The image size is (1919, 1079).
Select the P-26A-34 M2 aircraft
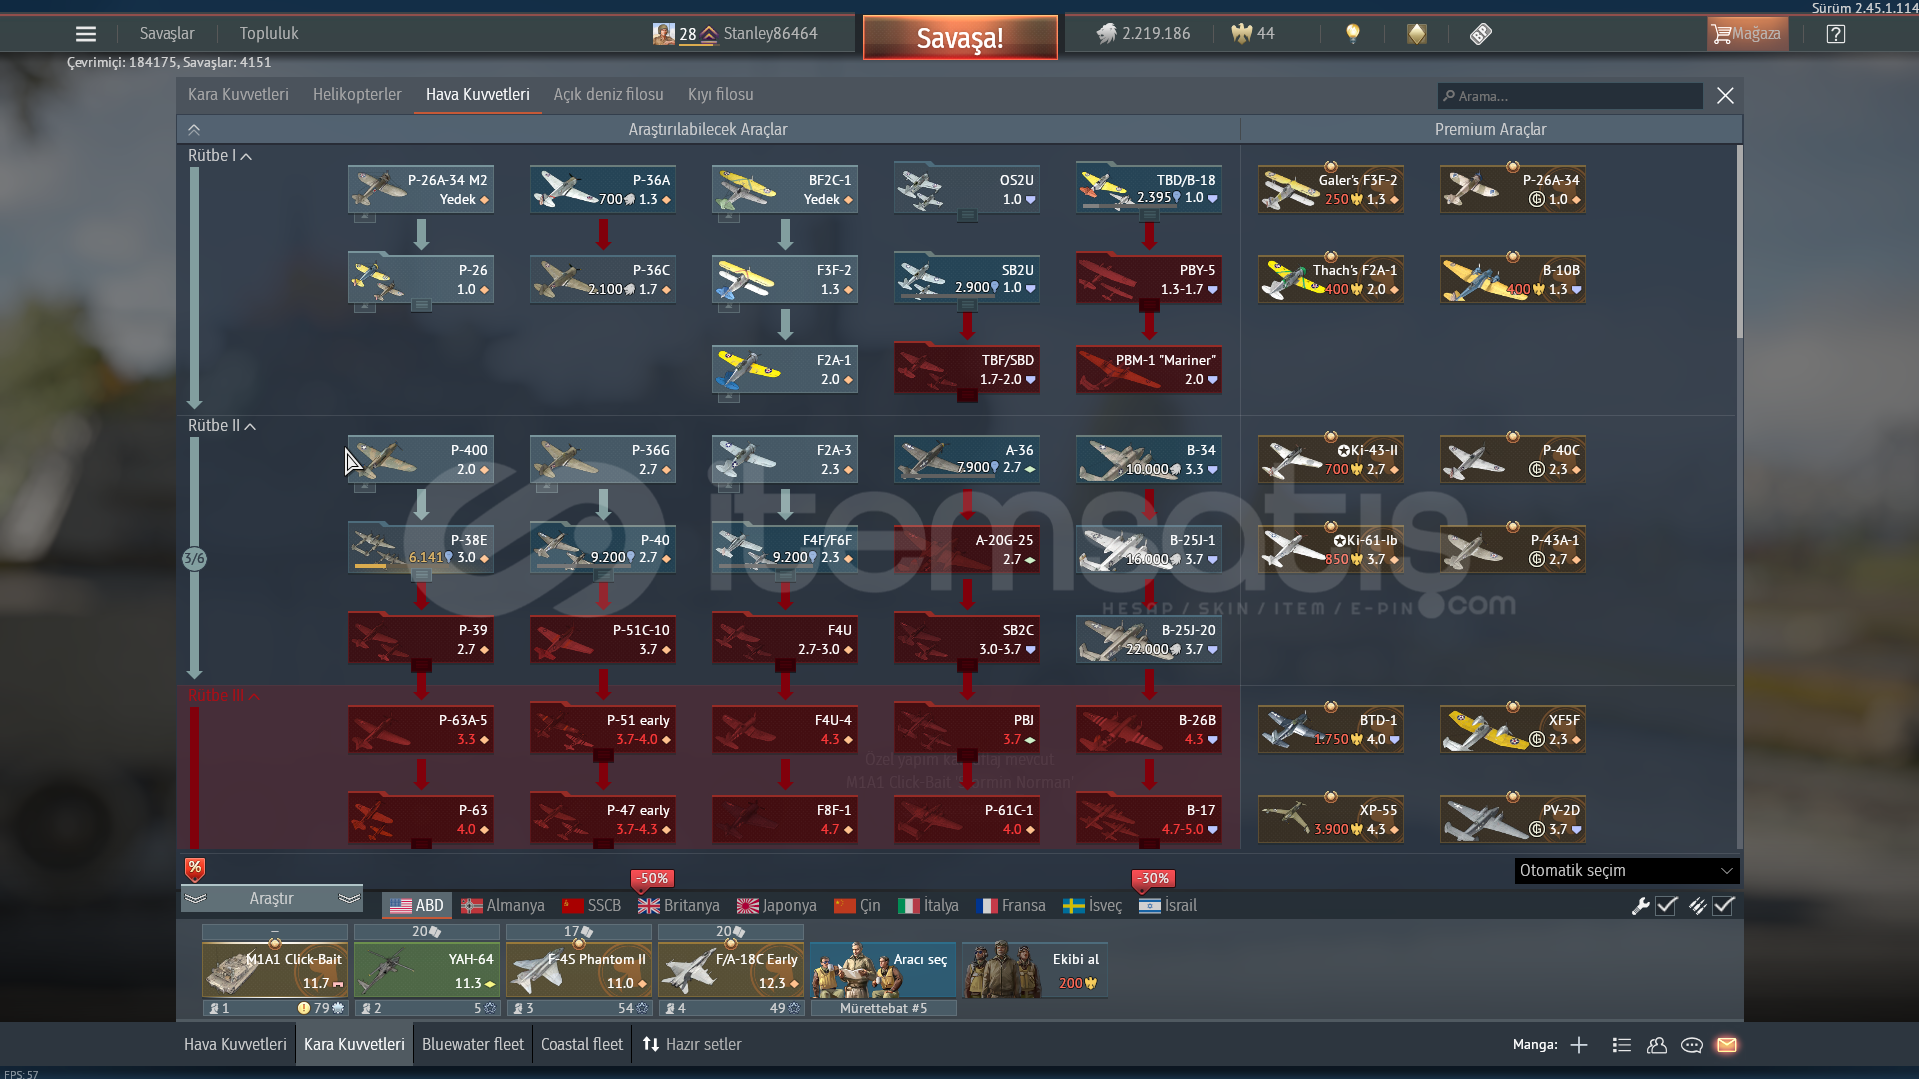pos(421,189)
